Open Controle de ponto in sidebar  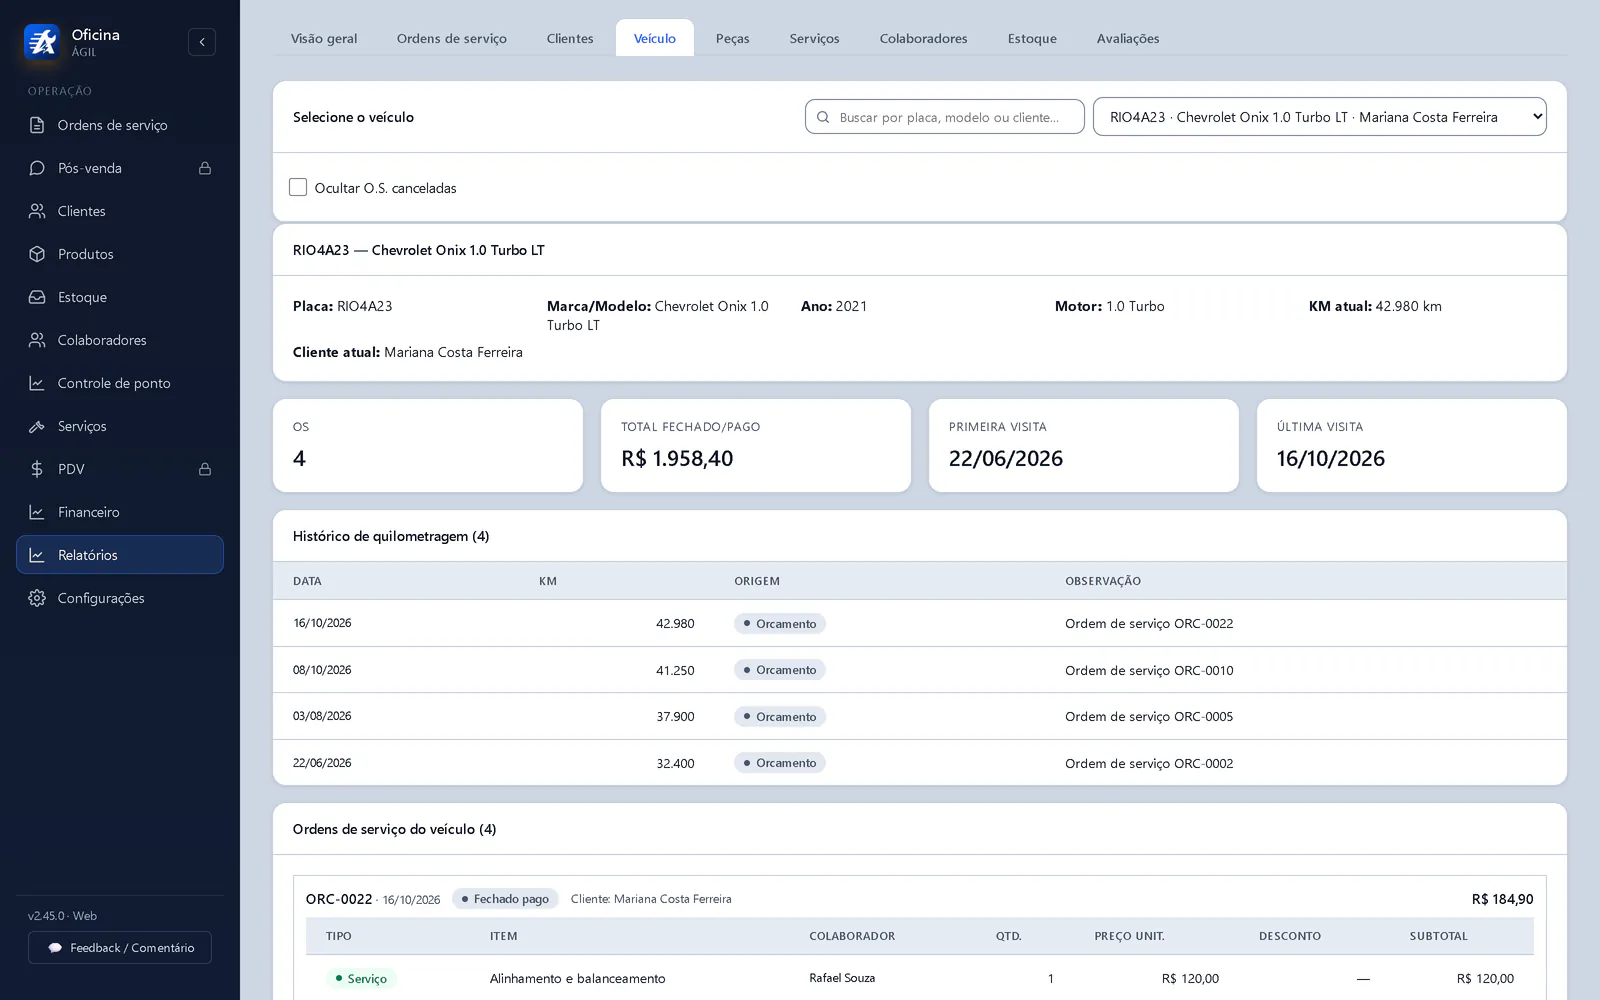click(x=120, y=383)
